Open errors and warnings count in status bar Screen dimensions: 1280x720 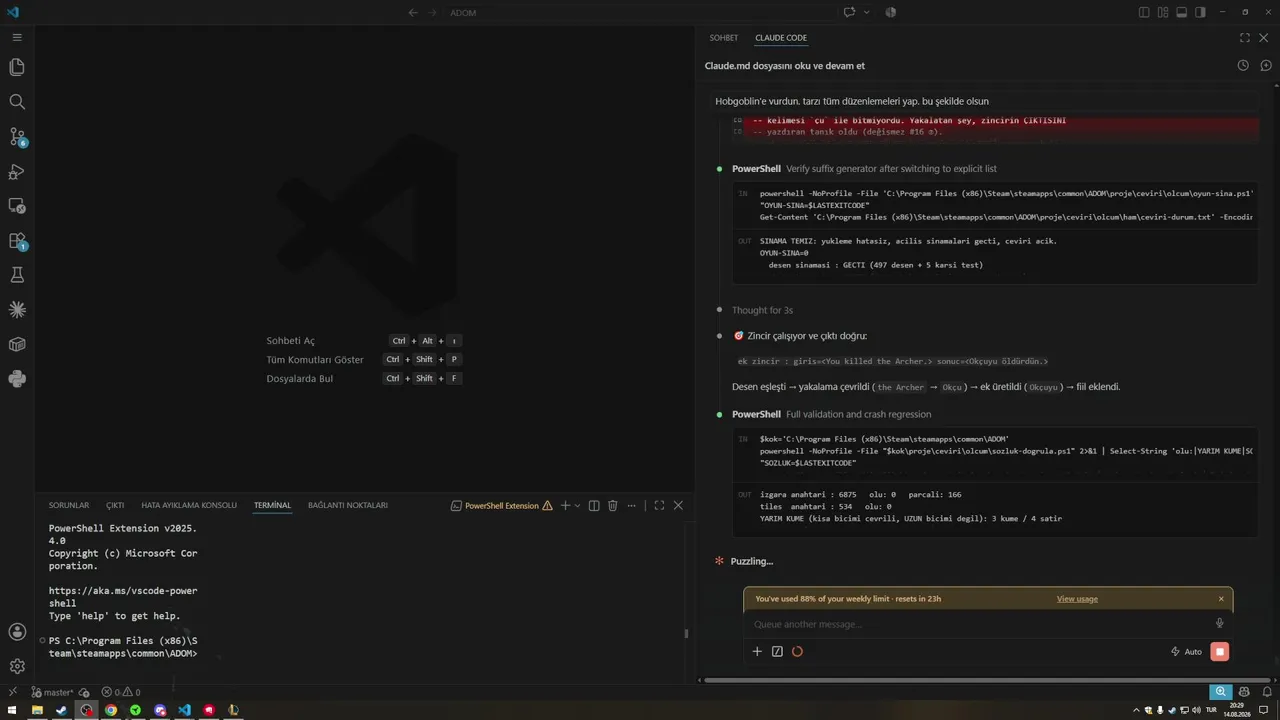click(x=121, y=692)
